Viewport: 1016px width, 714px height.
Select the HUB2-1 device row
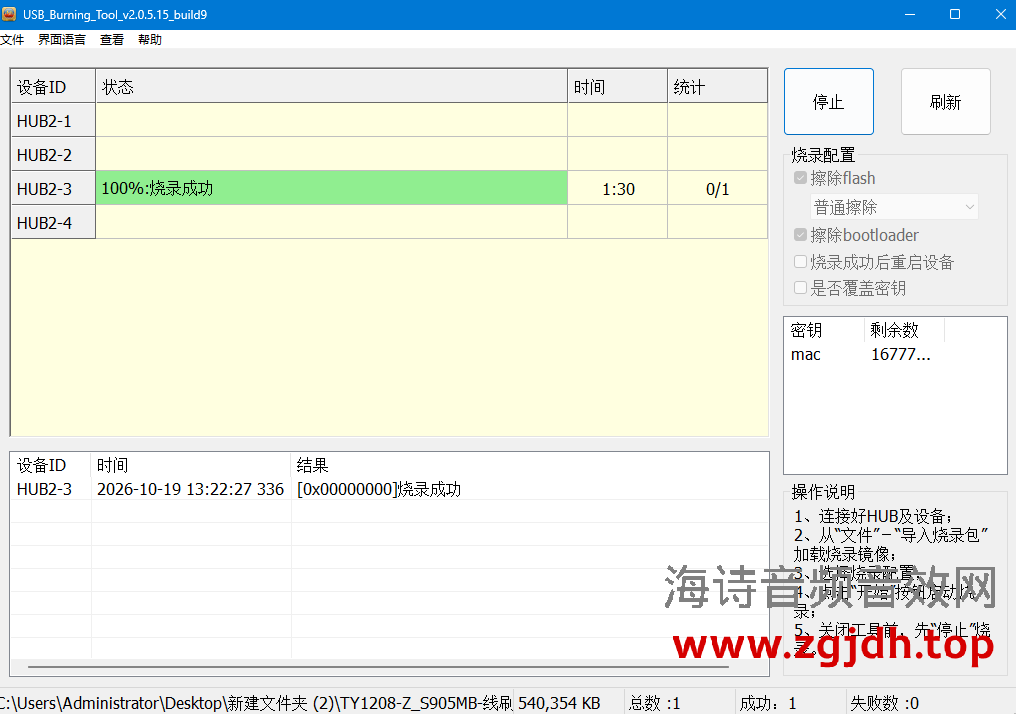(389, 121)
